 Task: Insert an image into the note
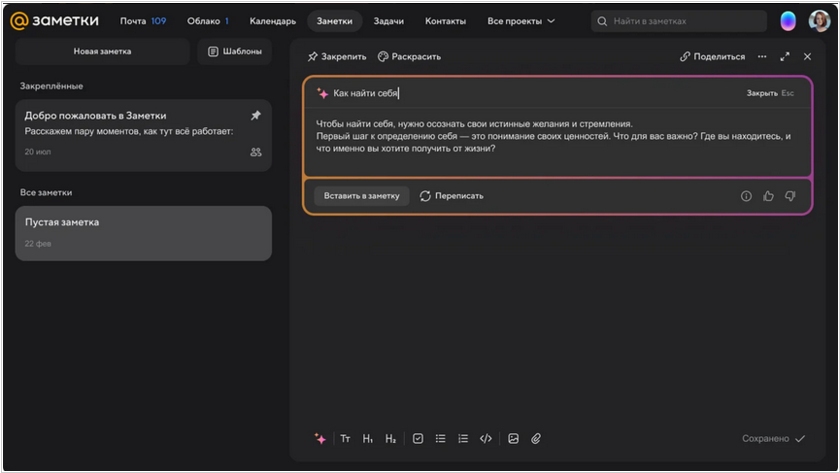coord(513,438)
